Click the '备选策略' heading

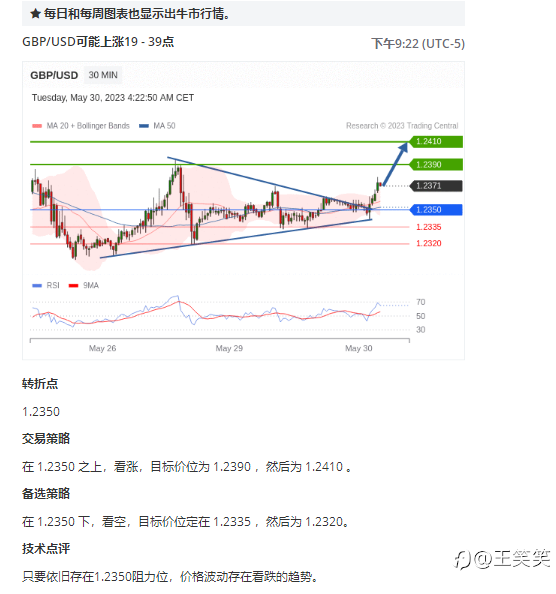(x=46, y=494)
